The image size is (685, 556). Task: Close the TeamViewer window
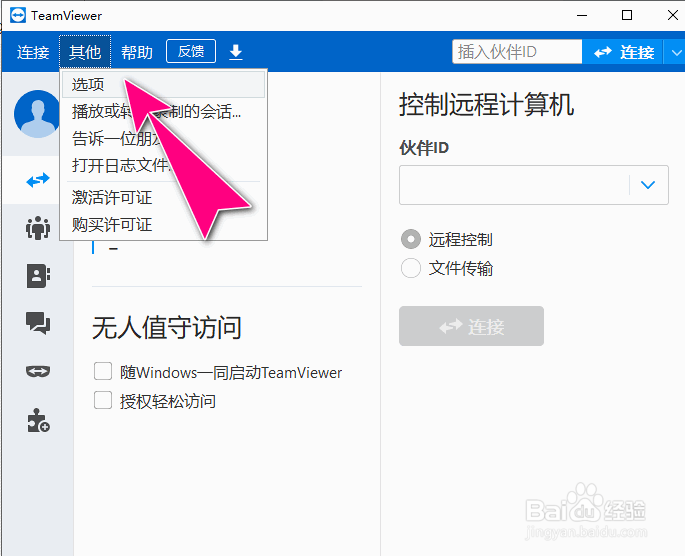(673, 15)
